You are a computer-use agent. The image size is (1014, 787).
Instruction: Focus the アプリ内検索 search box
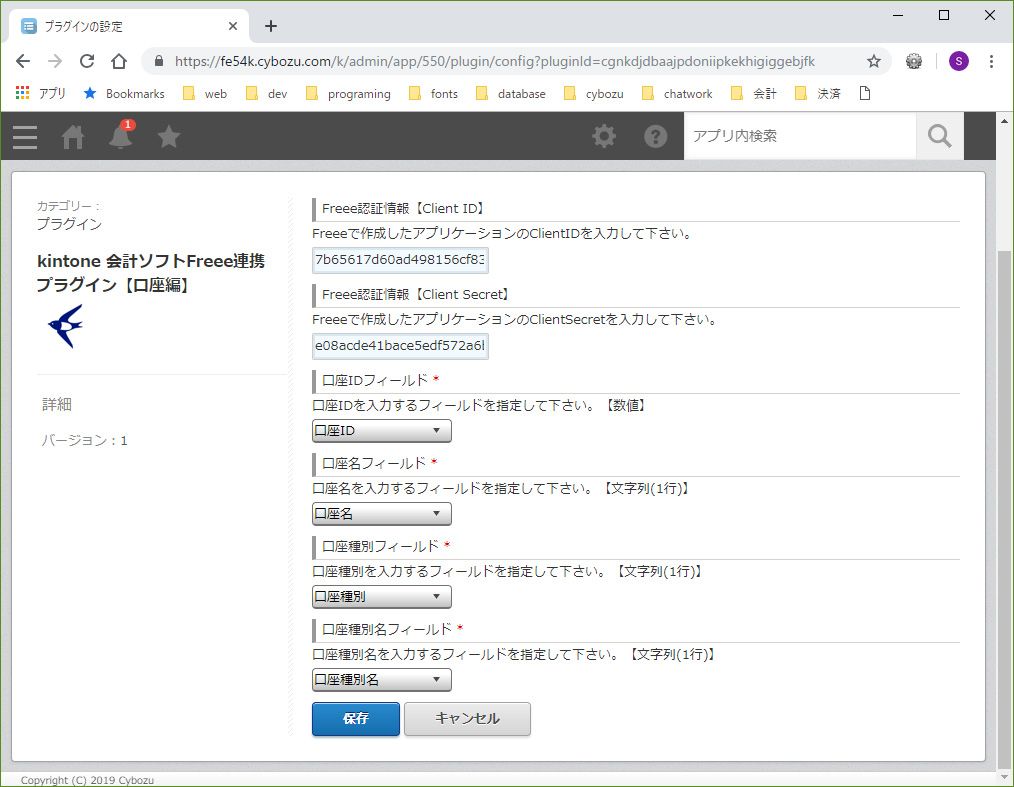pos(800,136)
